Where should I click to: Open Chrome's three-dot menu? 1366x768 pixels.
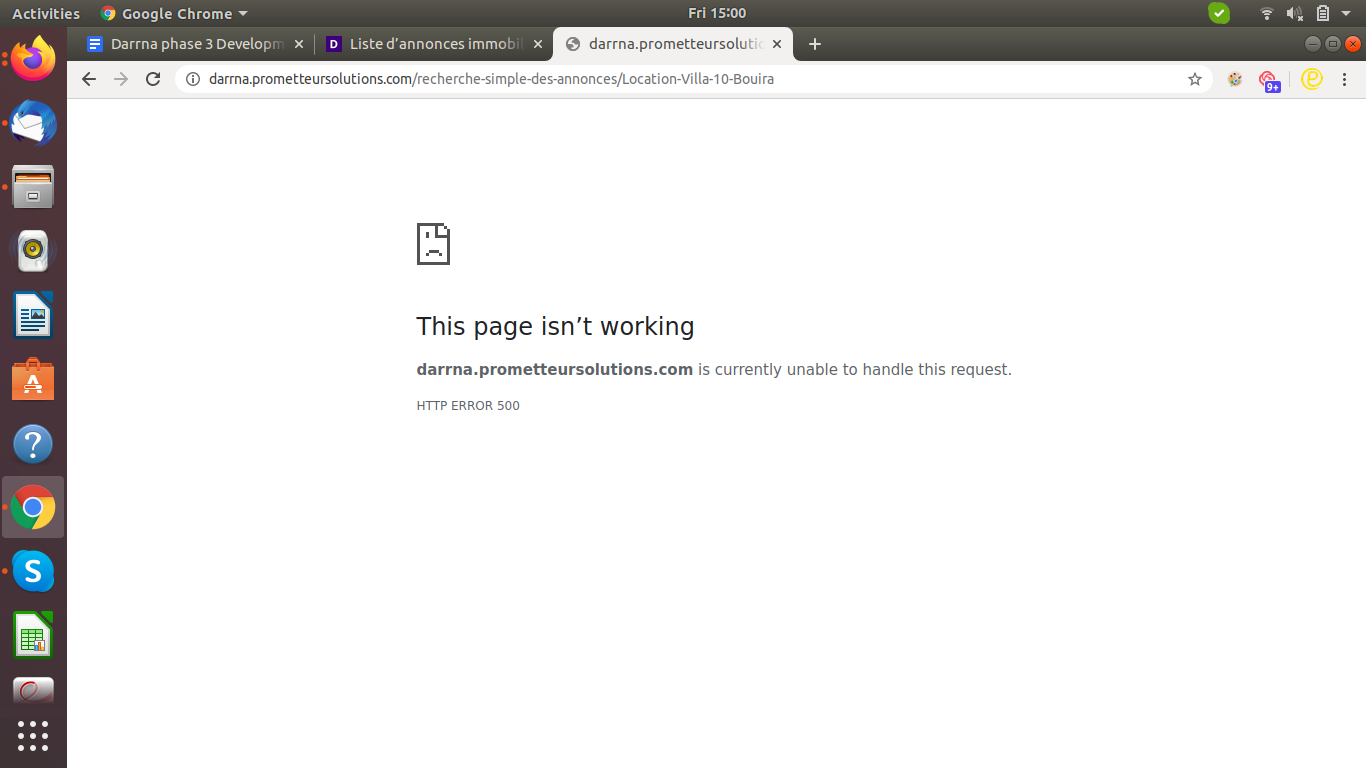pos(1345,79)
